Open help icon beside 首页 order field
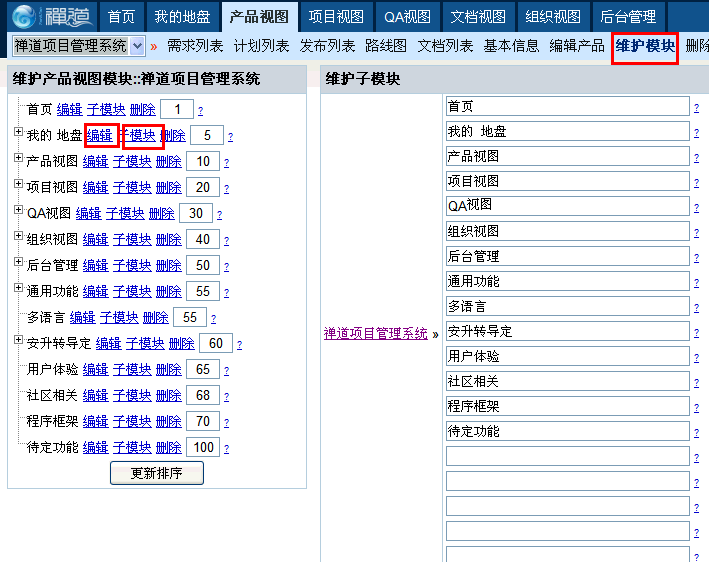Screen dimensions: 709x562 (200, 111)
